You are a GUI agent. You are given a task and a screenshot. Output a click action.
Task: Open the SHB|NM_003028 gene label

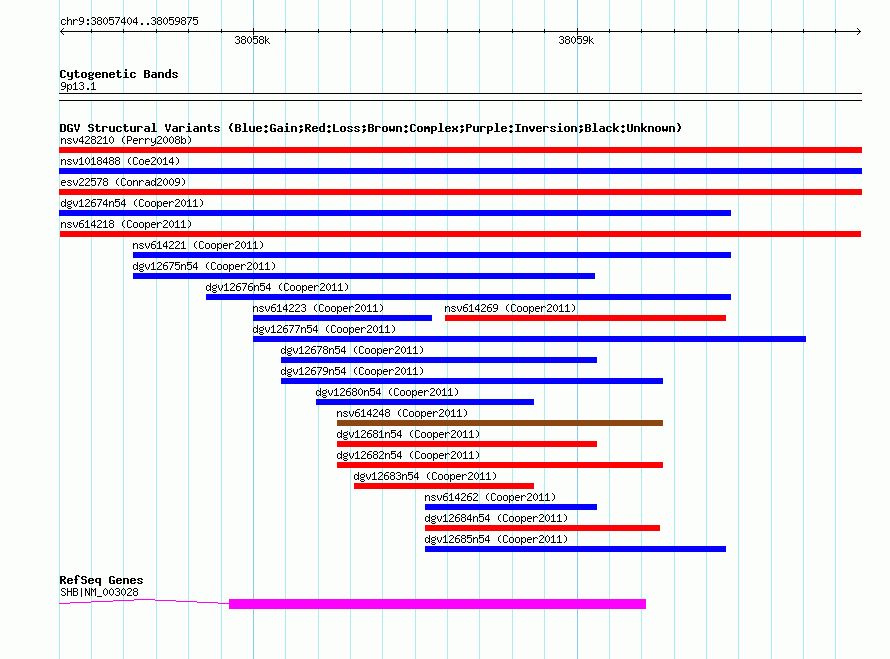tap(99, 592)
